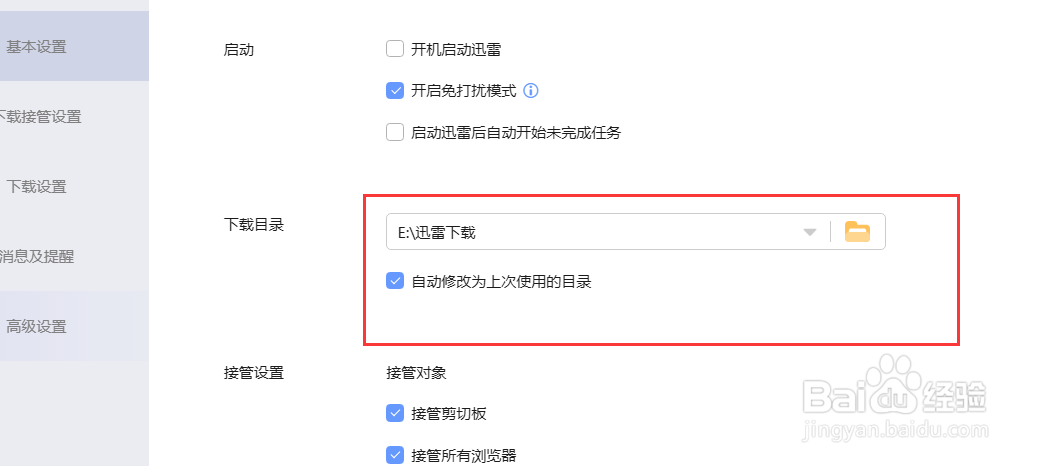1046x466 pixels.
Task: Uncheck 开启免打扰模式 checkbox
Action: tap(395, 91)
